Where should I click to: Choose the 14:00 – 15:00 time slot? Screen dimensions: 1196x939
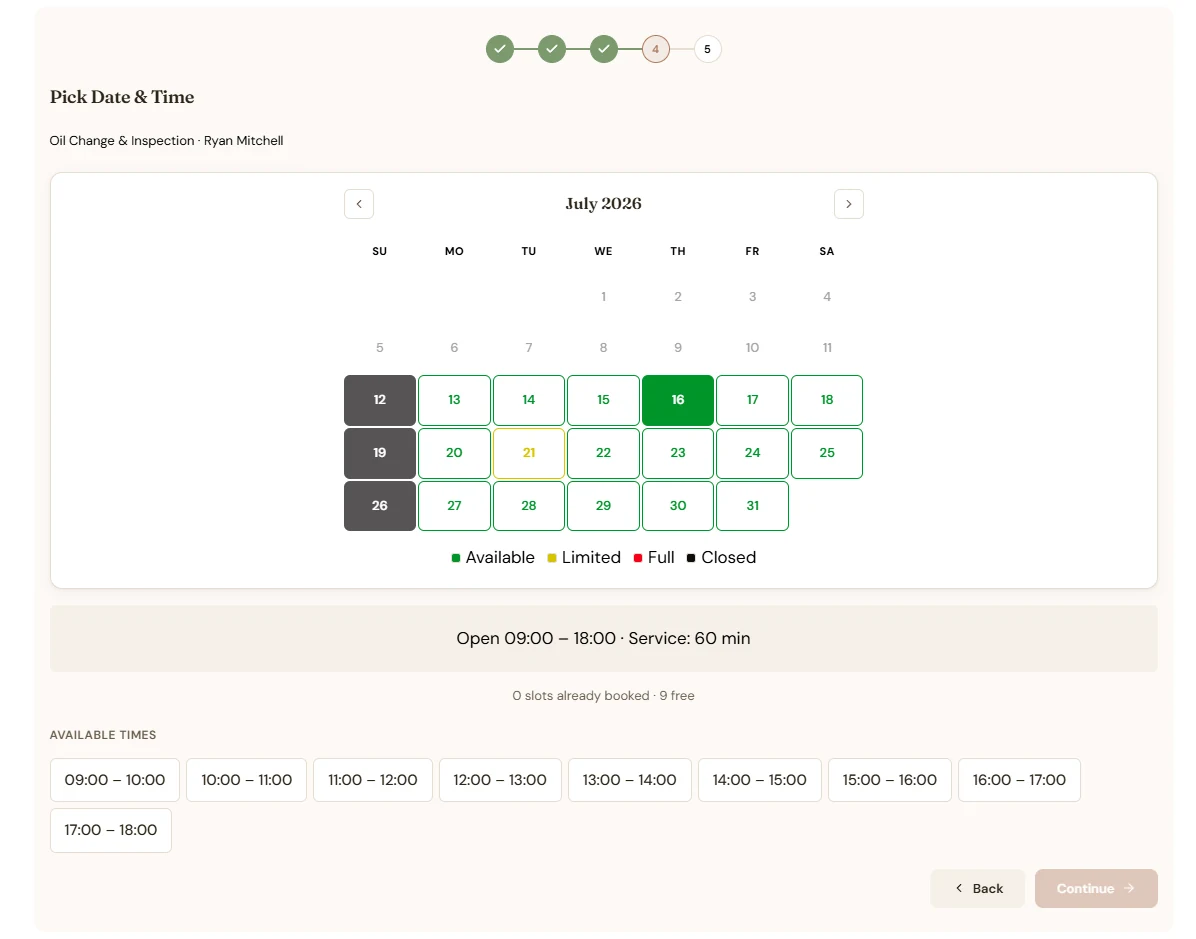click(x=760, y=780)
